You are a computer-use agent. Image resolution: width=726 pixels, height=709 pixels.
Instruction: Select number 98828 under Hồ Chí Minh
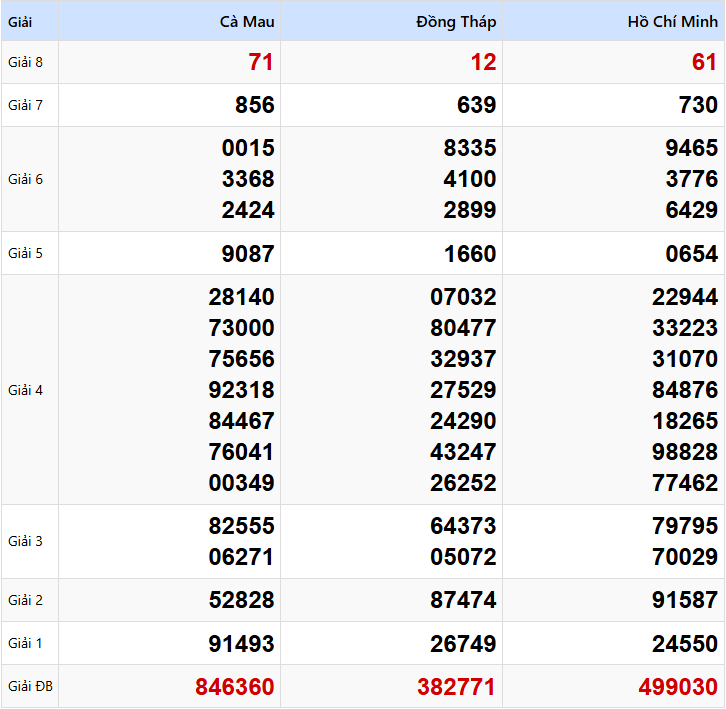pos(685,452)
